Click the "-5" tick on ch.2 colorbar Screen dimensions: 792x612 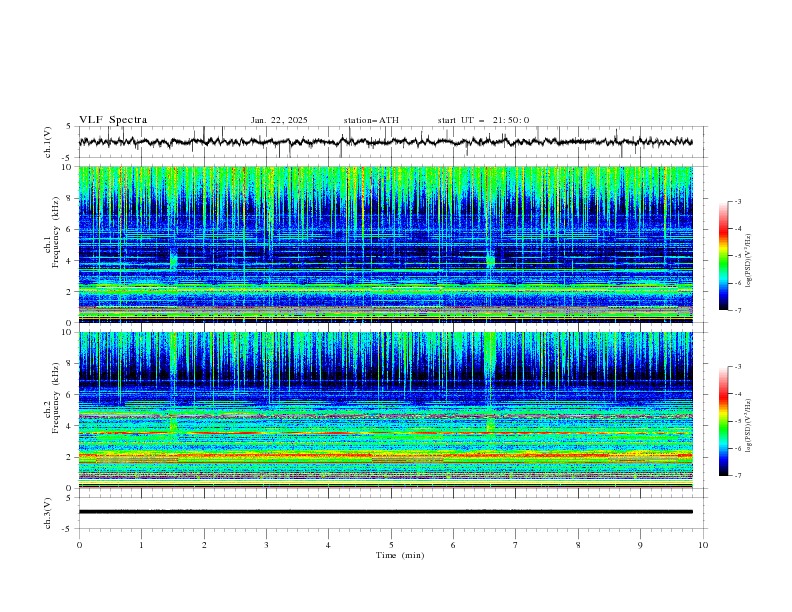point(737,421)
